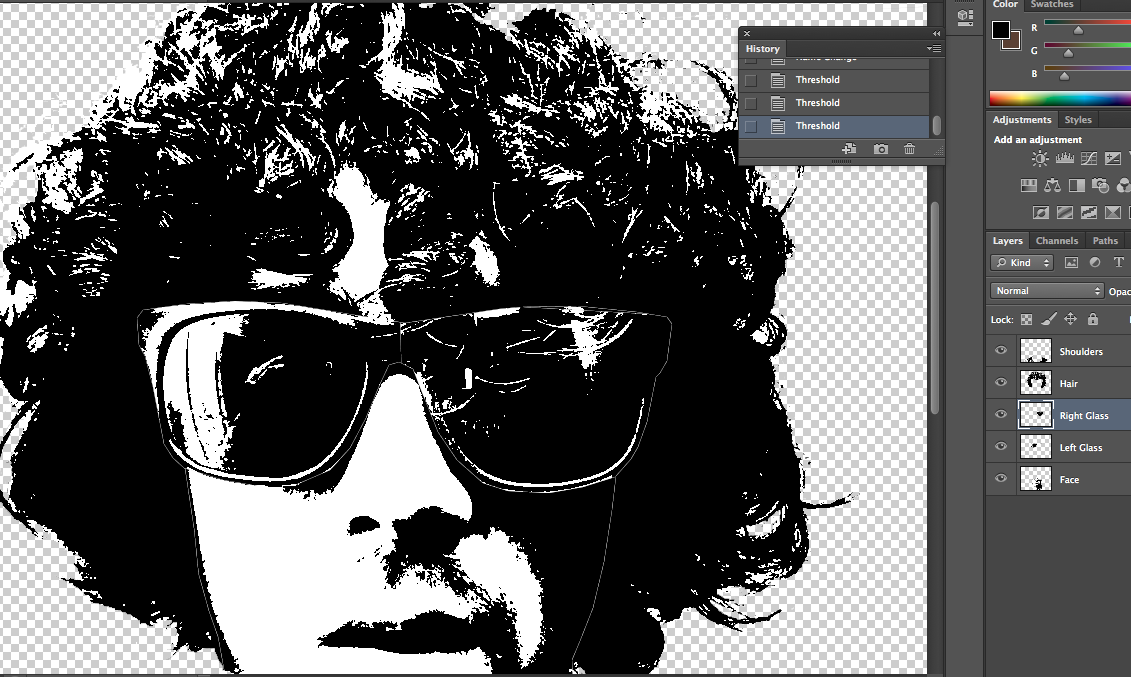Close the floating History panel
This screenshot has height=677, width=1131.
(747, 33)
